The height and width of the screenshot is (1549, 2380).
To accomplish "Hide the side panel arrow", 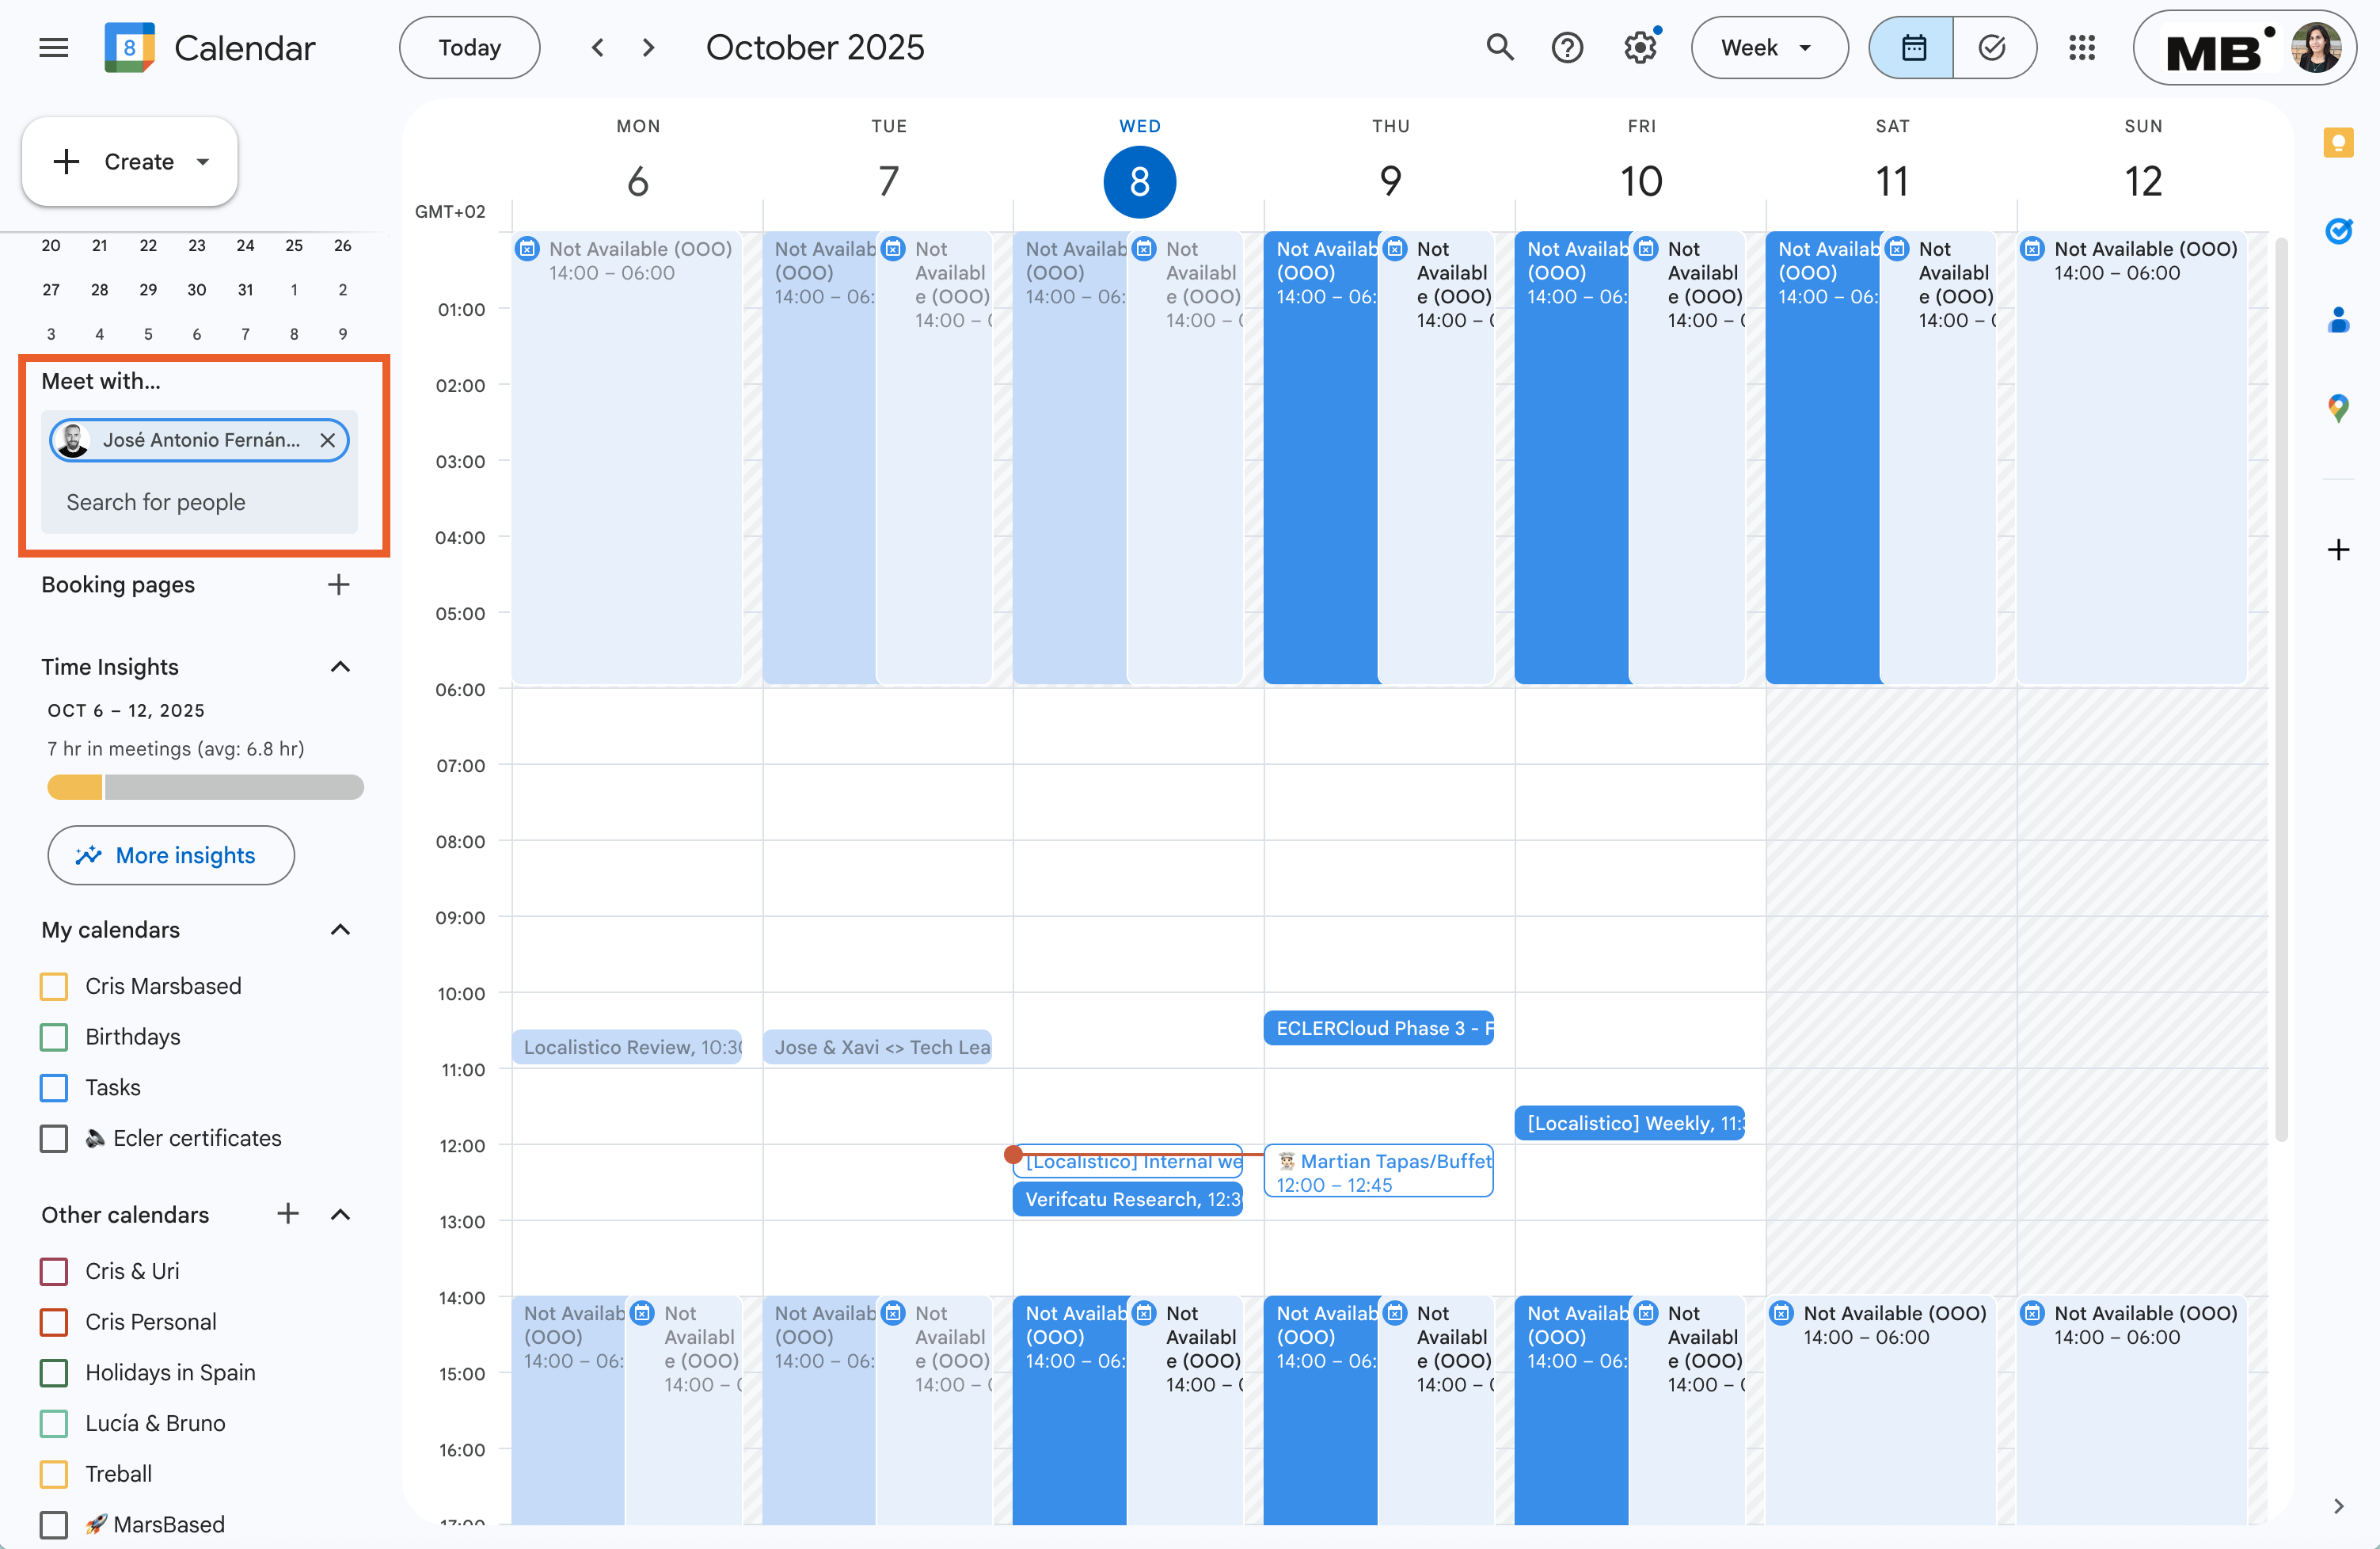I will [2338, 1506].
